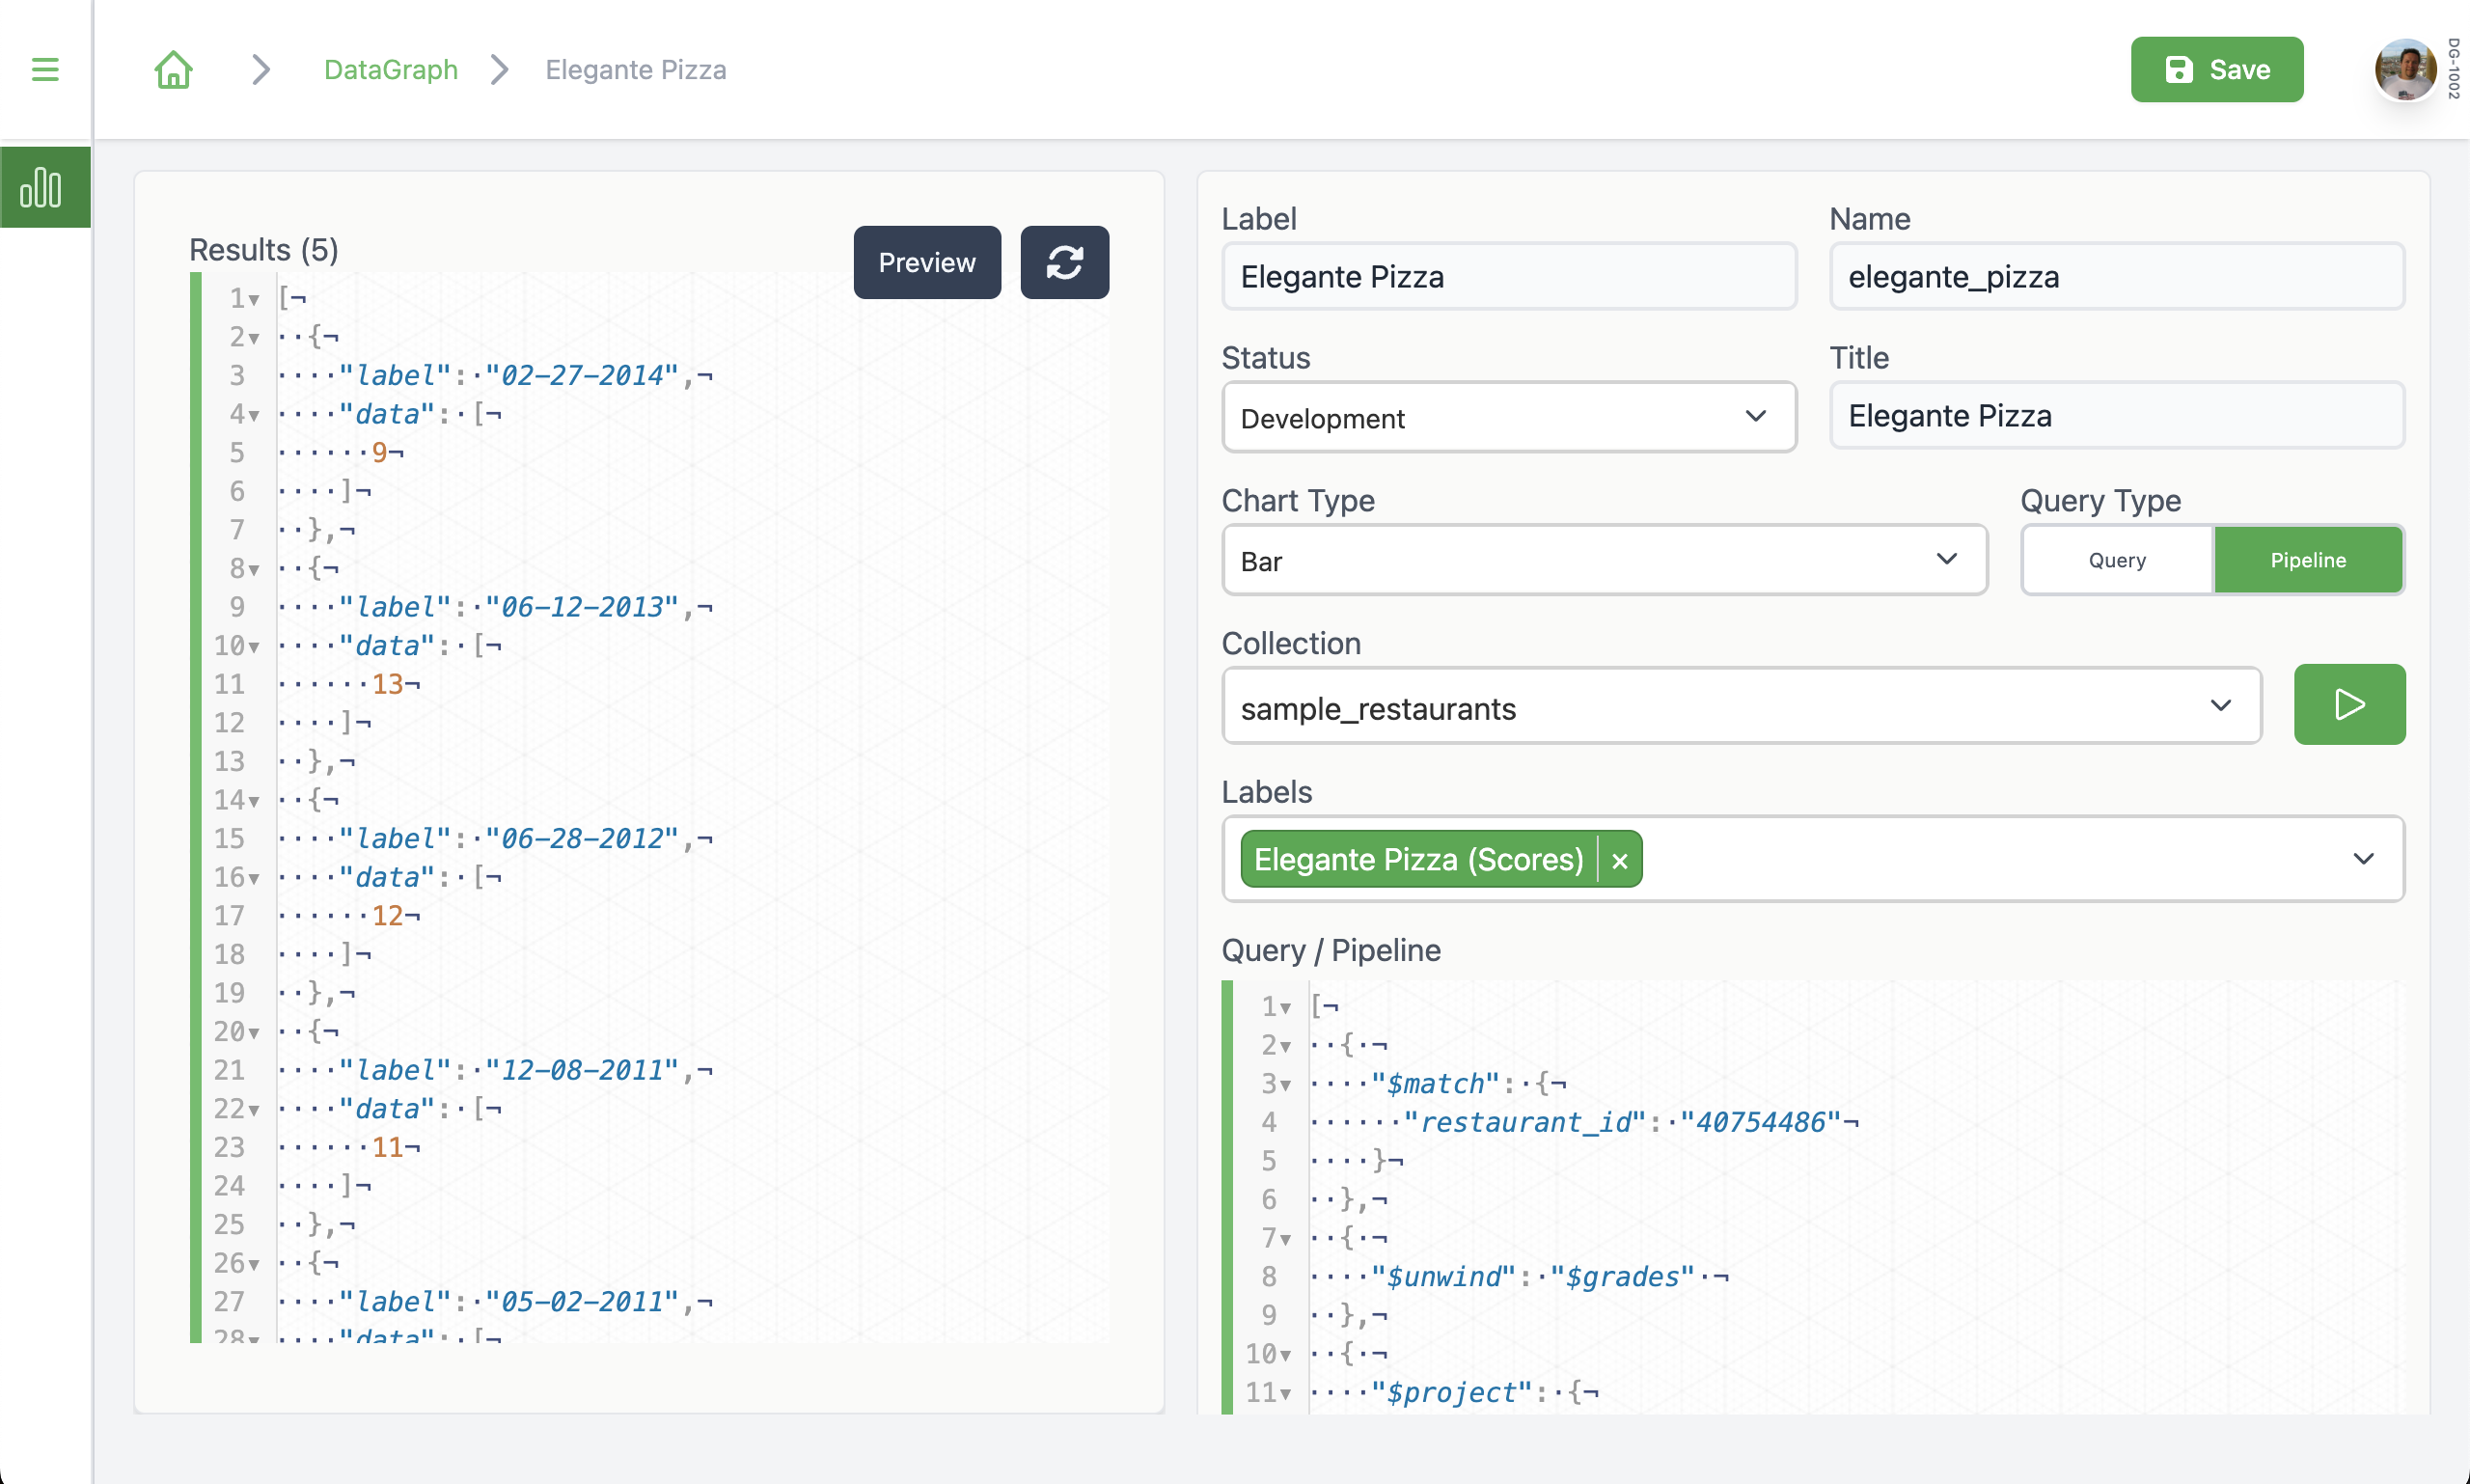Click the Preview button
The image size is (2470, 1484).
(x=926, y=262)
